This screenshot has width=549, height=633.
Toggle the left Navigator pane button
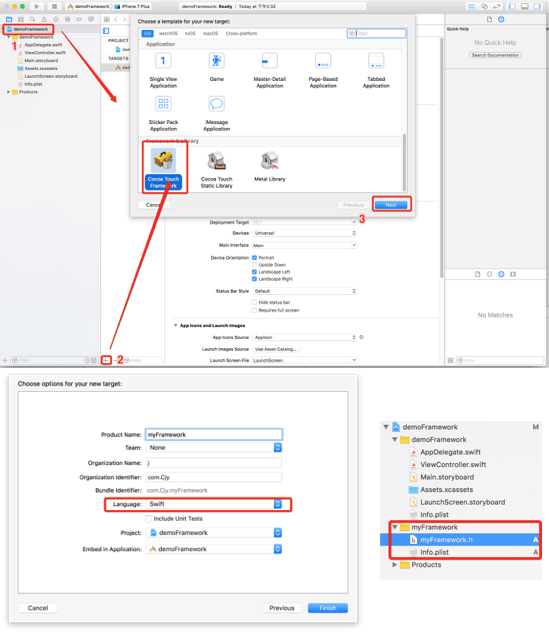pos(512,6)
